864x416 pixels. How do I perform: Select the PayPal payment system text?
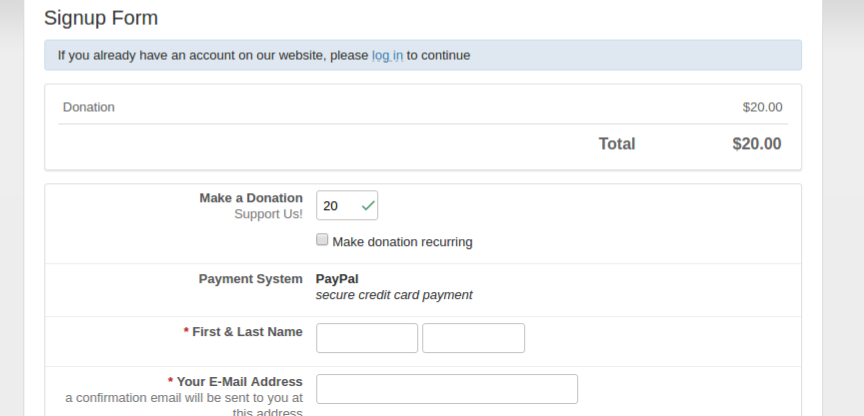coord(337,279)
